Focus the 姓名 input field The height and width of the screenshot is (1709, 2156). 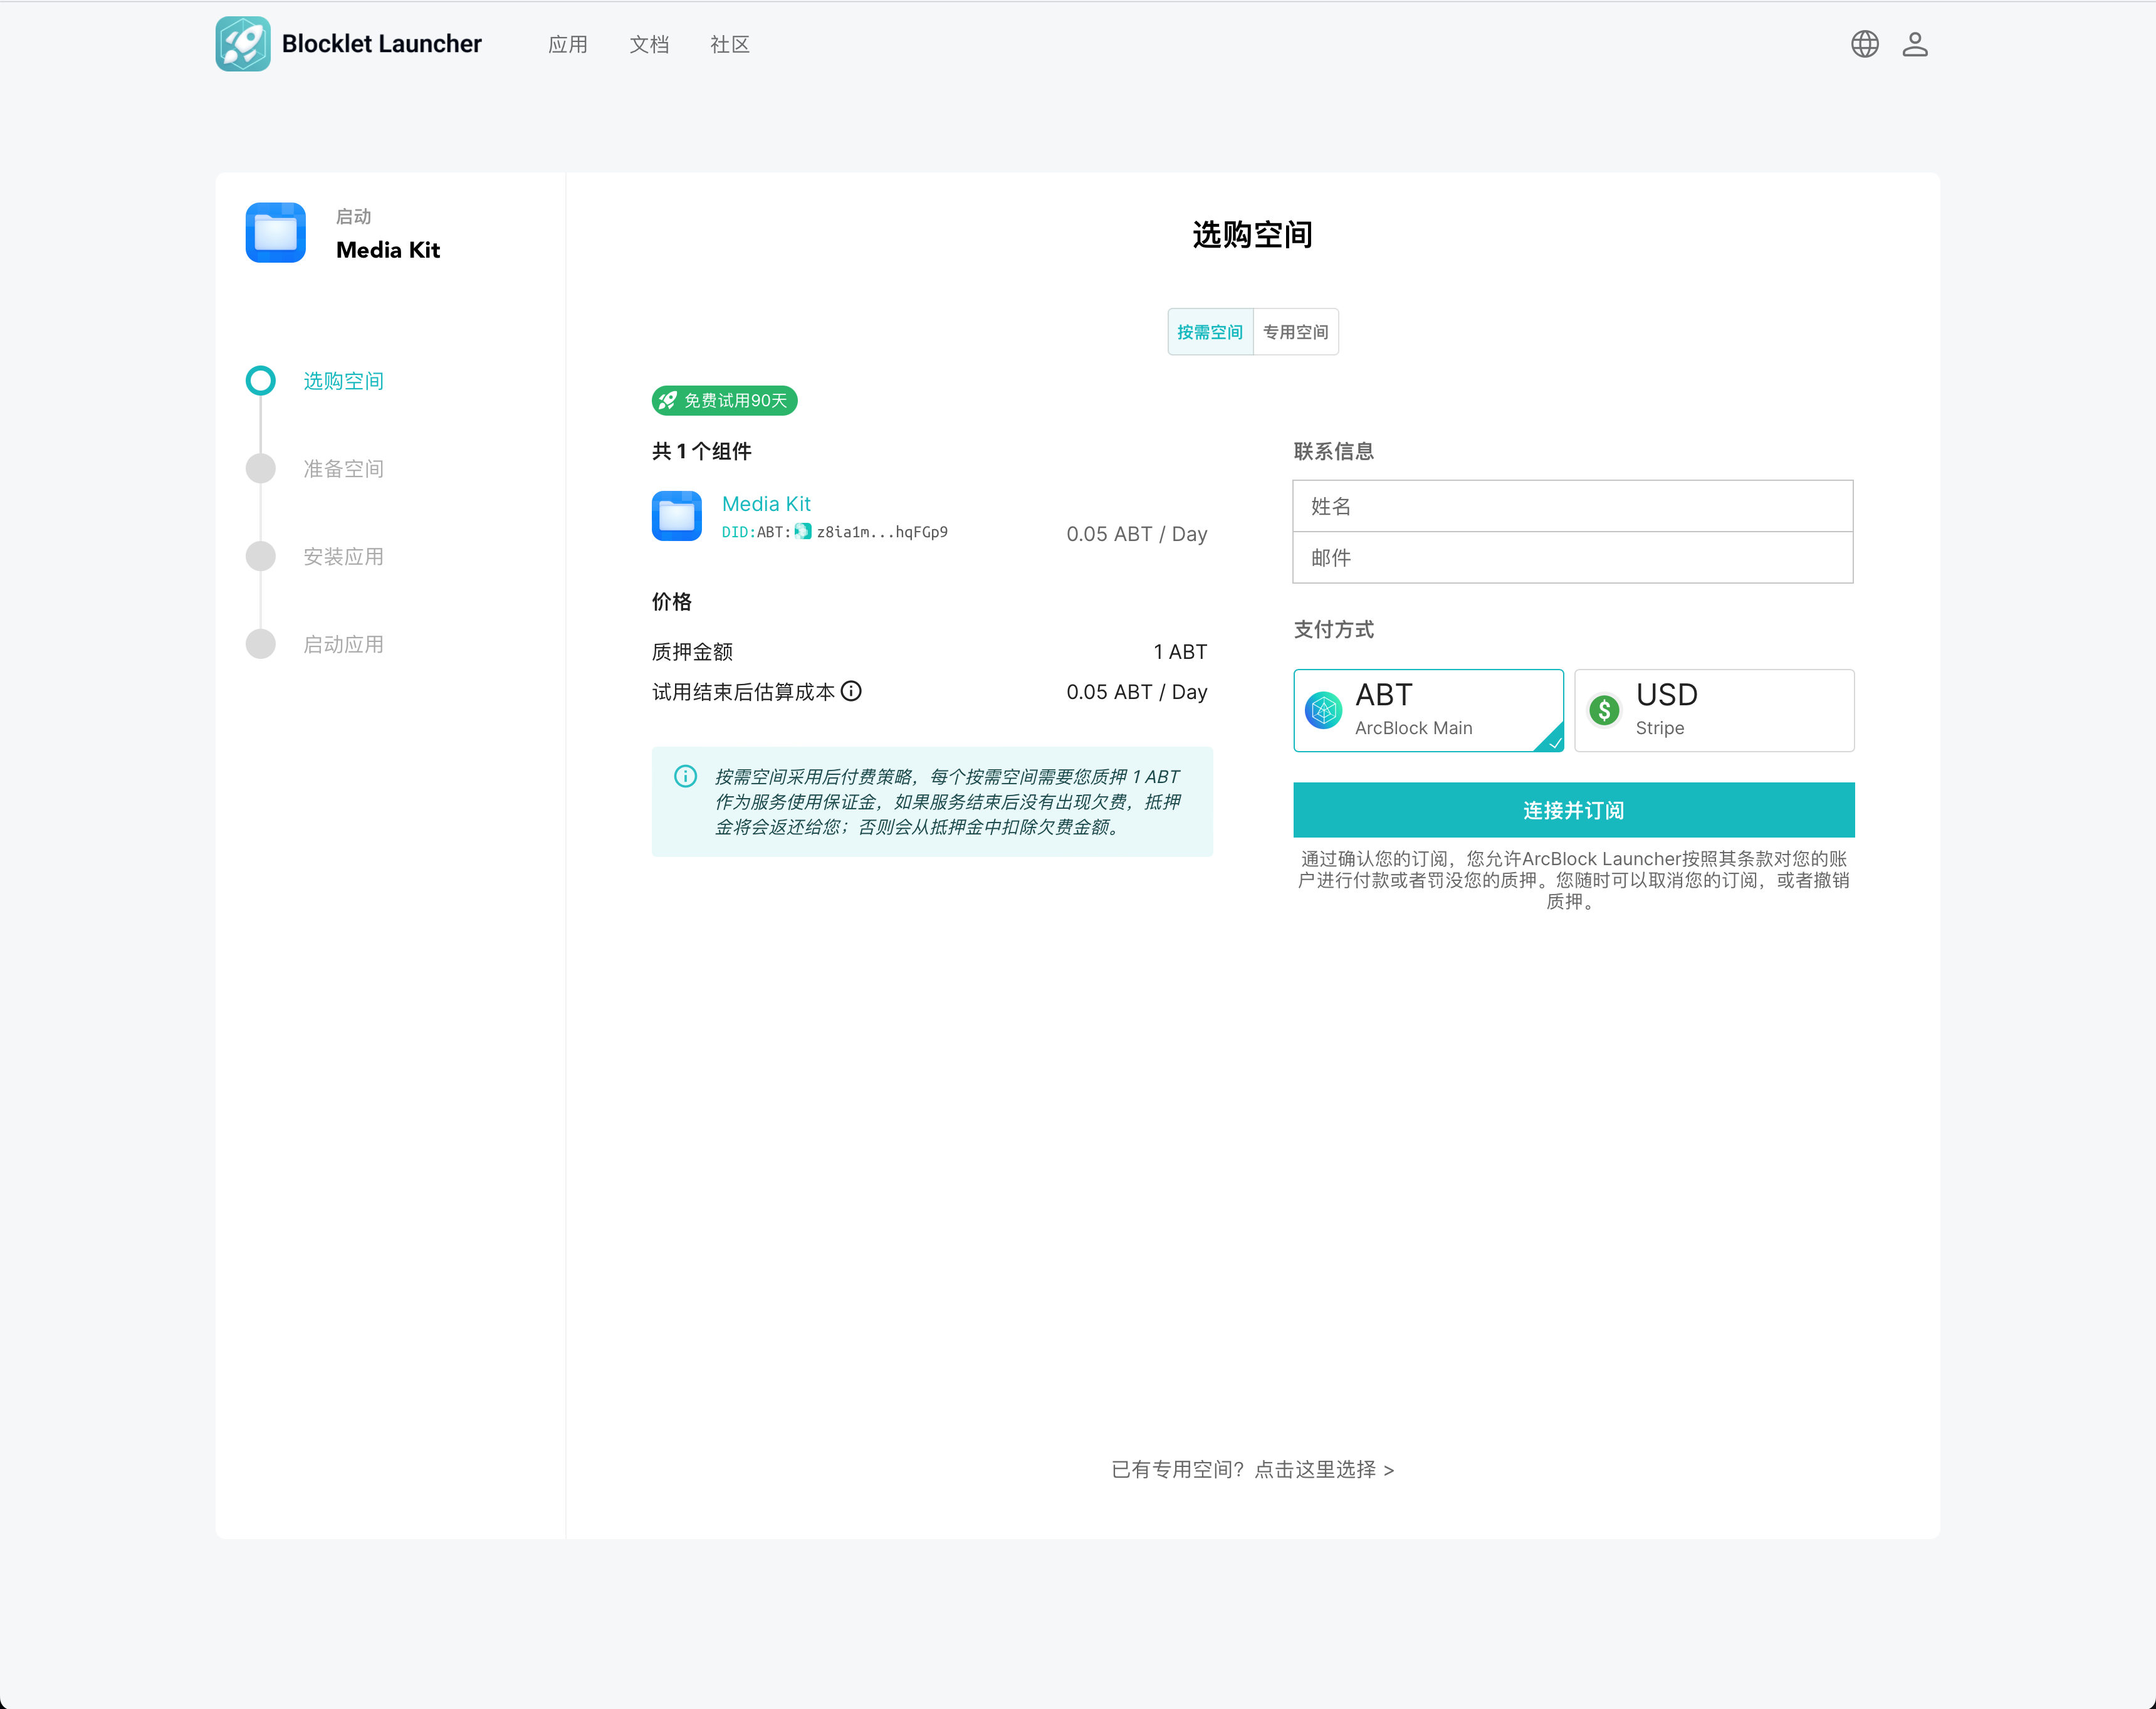pyautogui.click(x=1572, y=506)
